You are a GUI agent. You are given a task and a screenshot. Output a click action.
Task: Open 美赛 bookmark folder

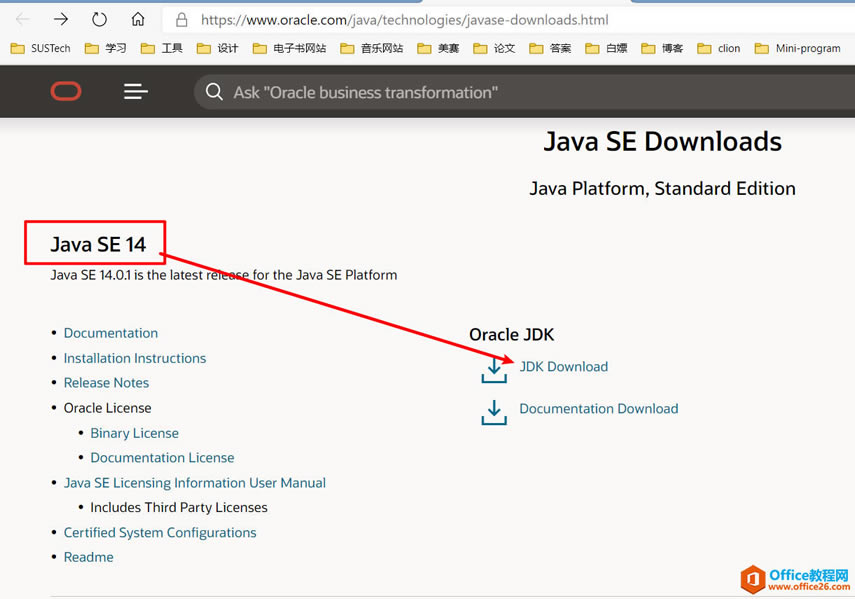click(x=438, y=49)
